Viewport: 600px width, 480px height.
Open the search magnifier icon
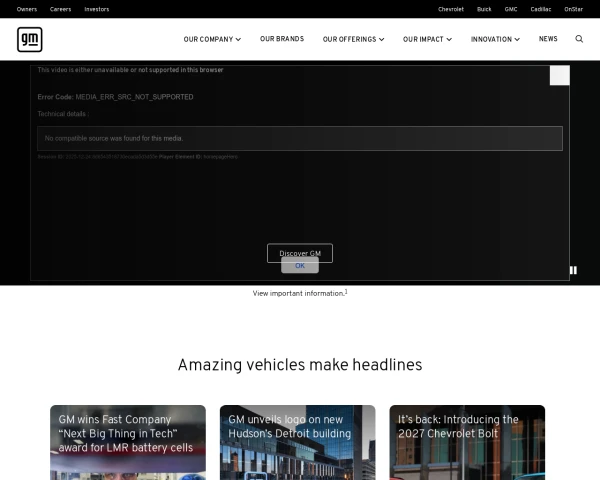(x=579, y=39)
